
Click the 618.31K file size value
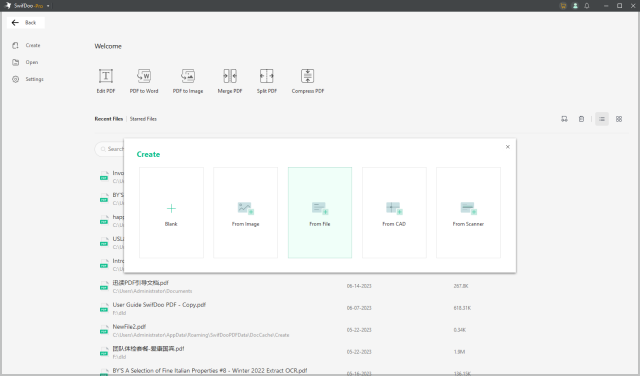462,308
